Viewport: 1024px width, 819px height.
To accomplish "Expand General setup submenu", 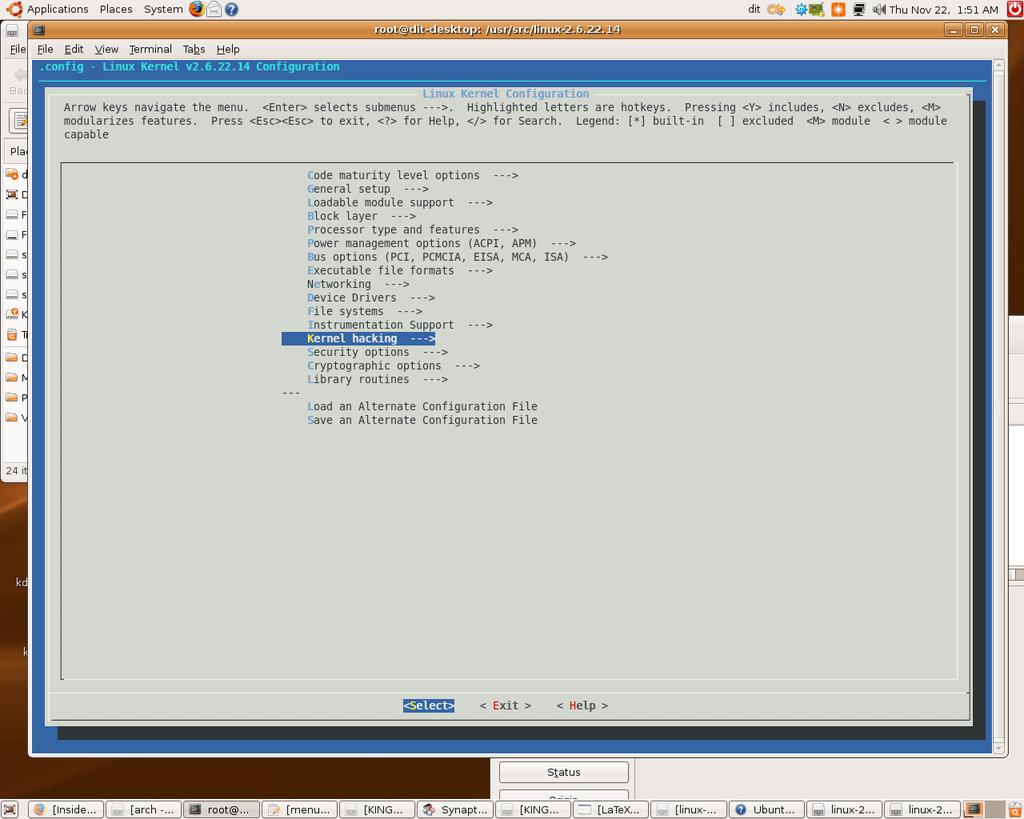I will (x=368, y=189).
